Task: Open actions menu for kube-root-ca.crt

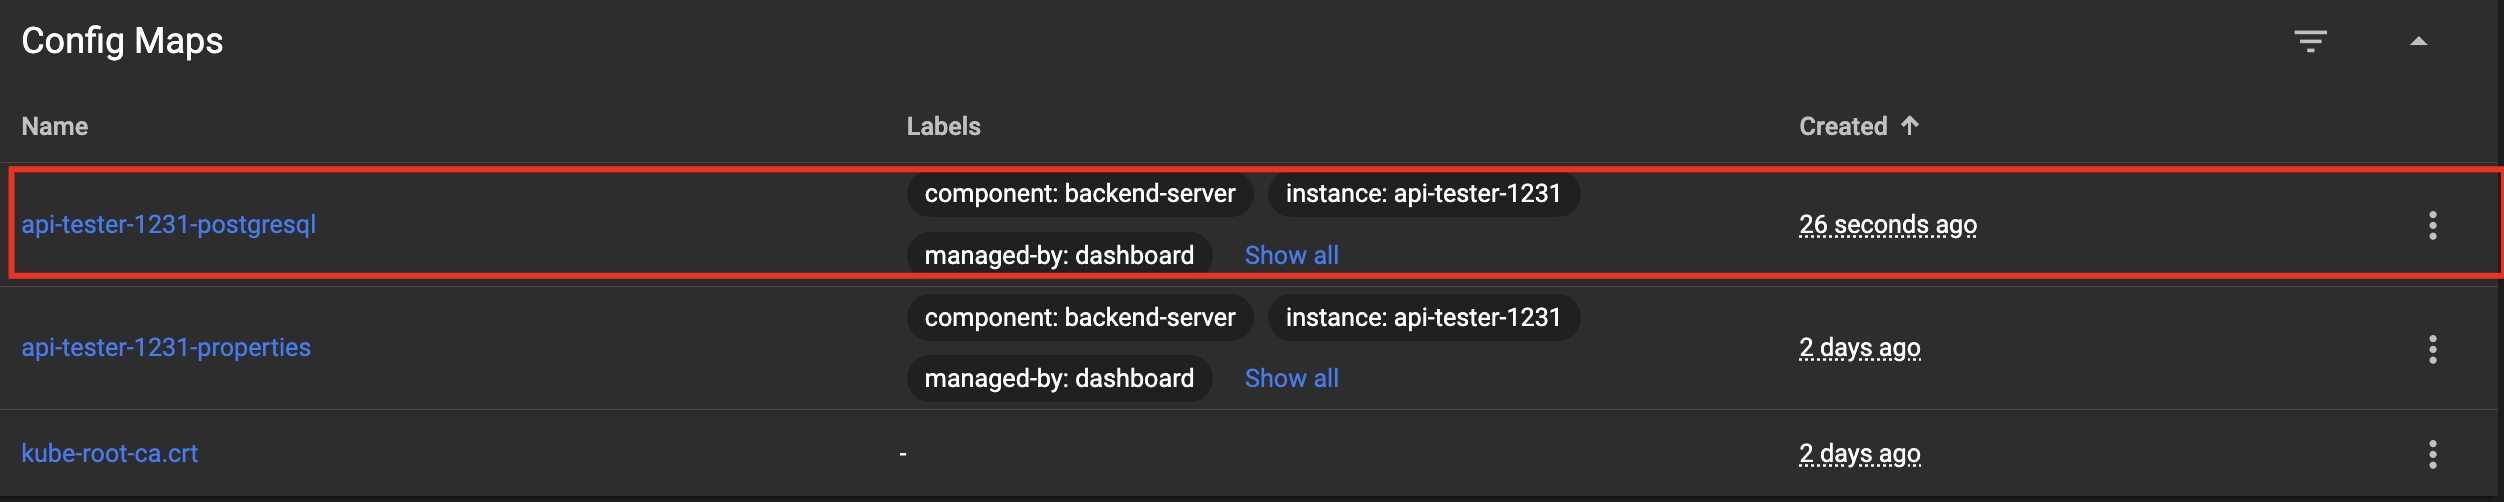Action: tap(2432, 454)
